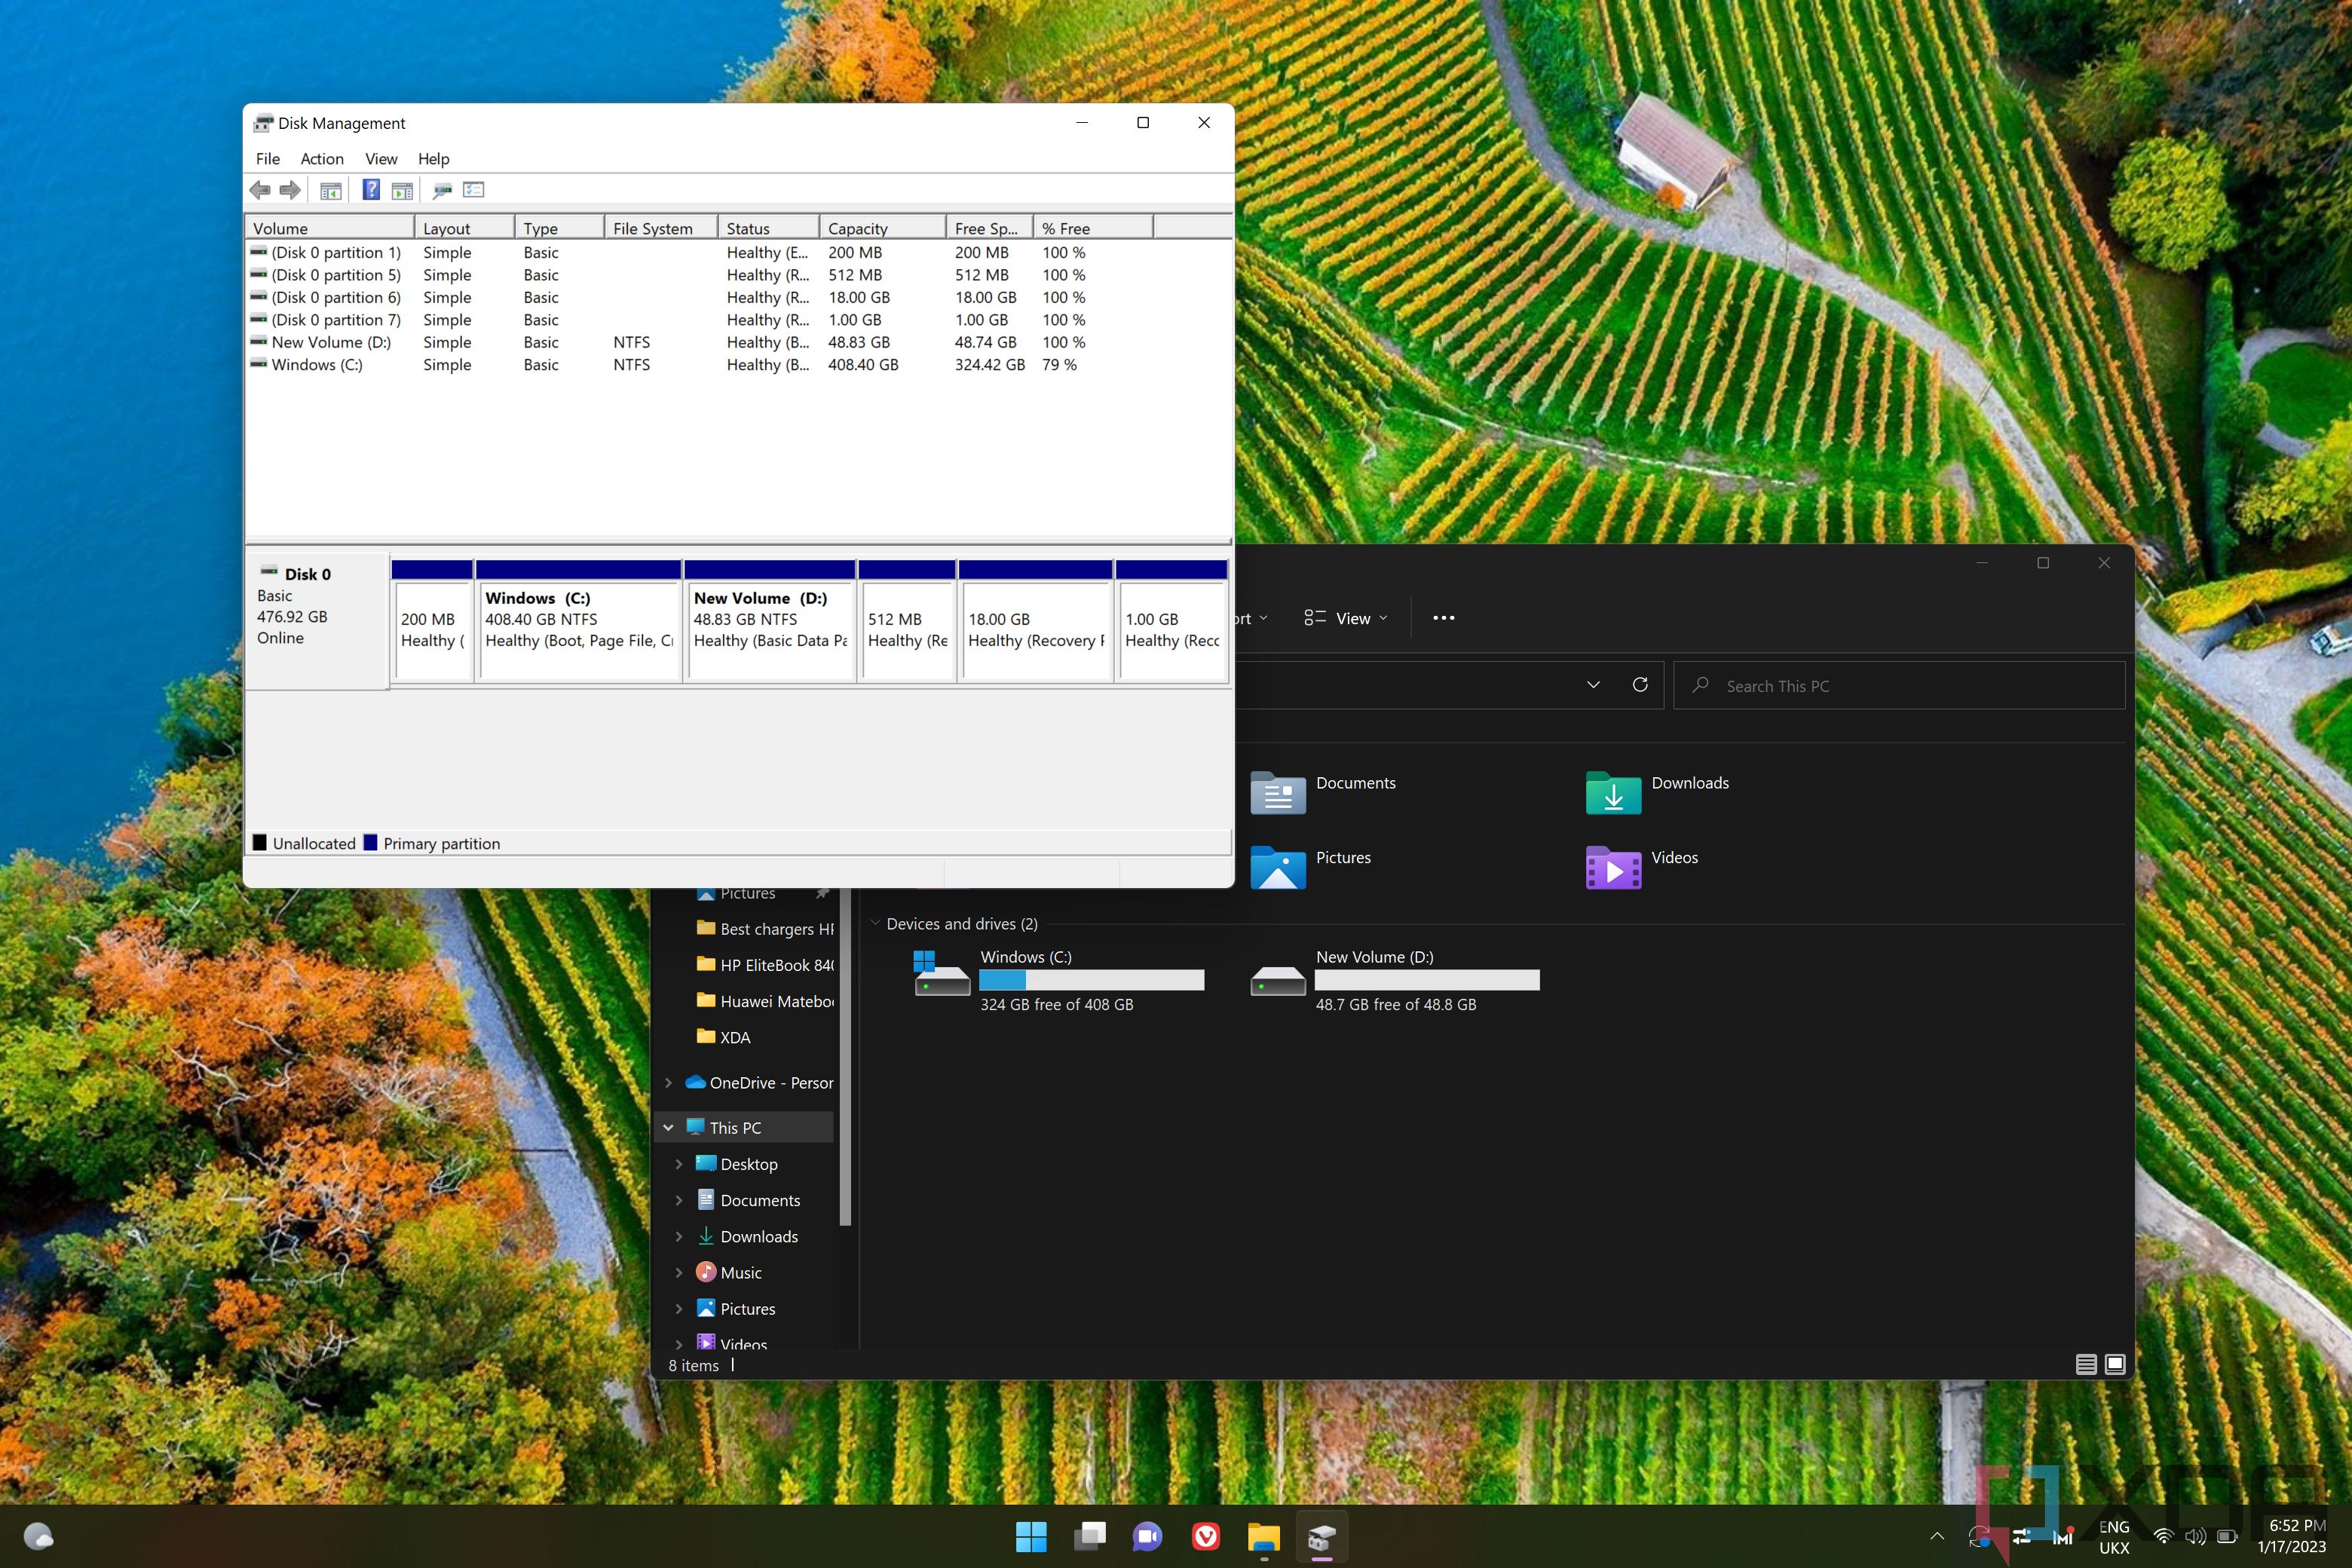Open the Vivaldi browser from the taskbar
The width and height of the screenshot is (2352, 1568).
click(x=1206, y=1536)
